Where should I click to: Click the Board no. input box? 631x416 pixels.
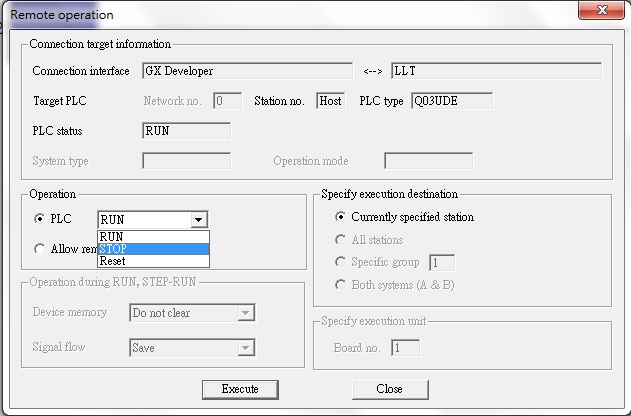click(405, 348)
